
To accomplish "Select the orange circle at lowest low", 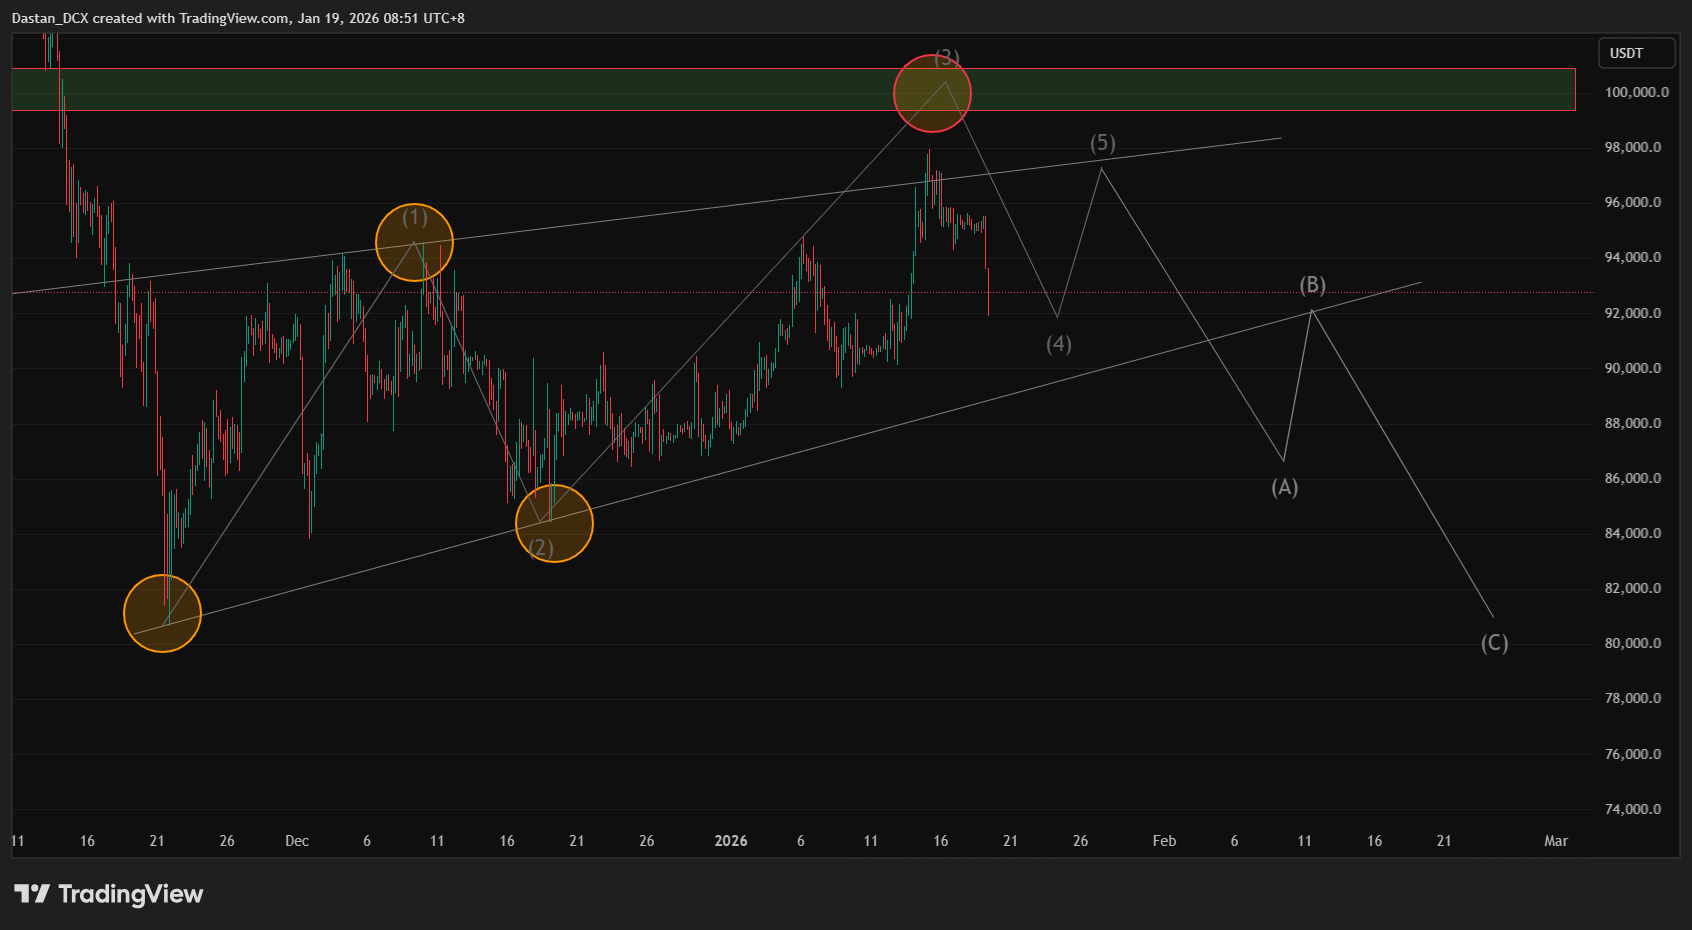I will tap(162, 613).
